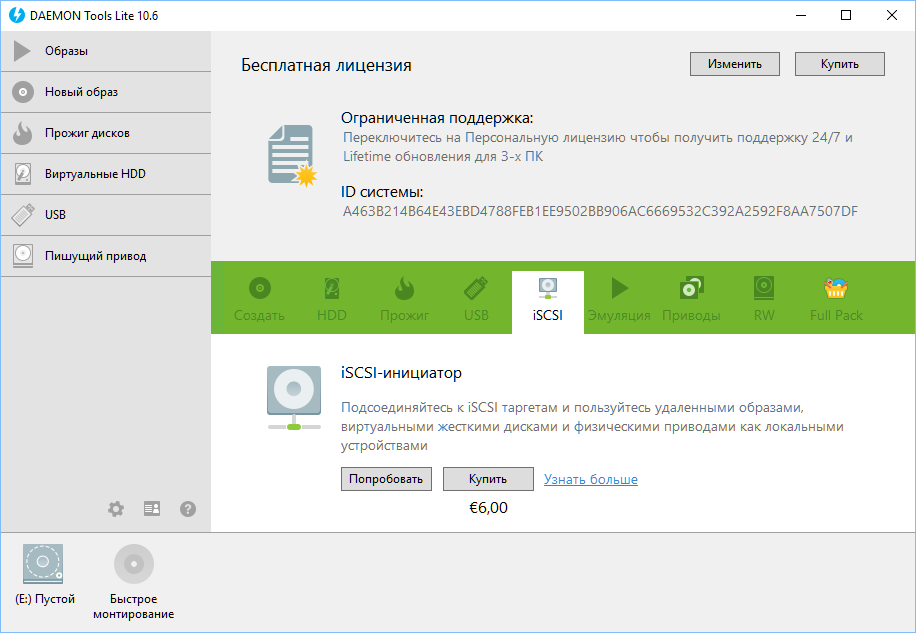Switch to the Эмуляция tab
Viewport: 916px width, 633px height.
619,300
